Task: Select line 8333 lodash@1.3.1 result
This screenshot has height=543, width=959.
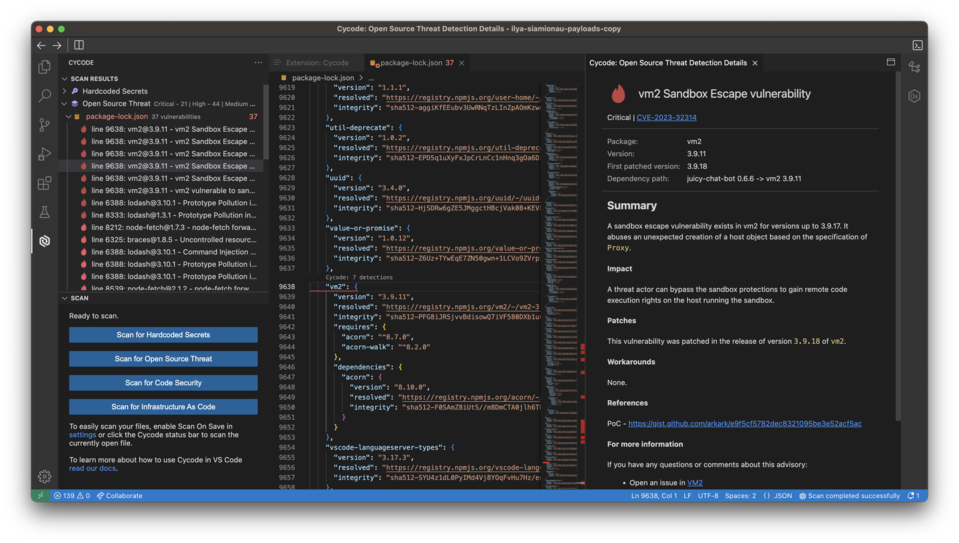Action: pos(162,215)
